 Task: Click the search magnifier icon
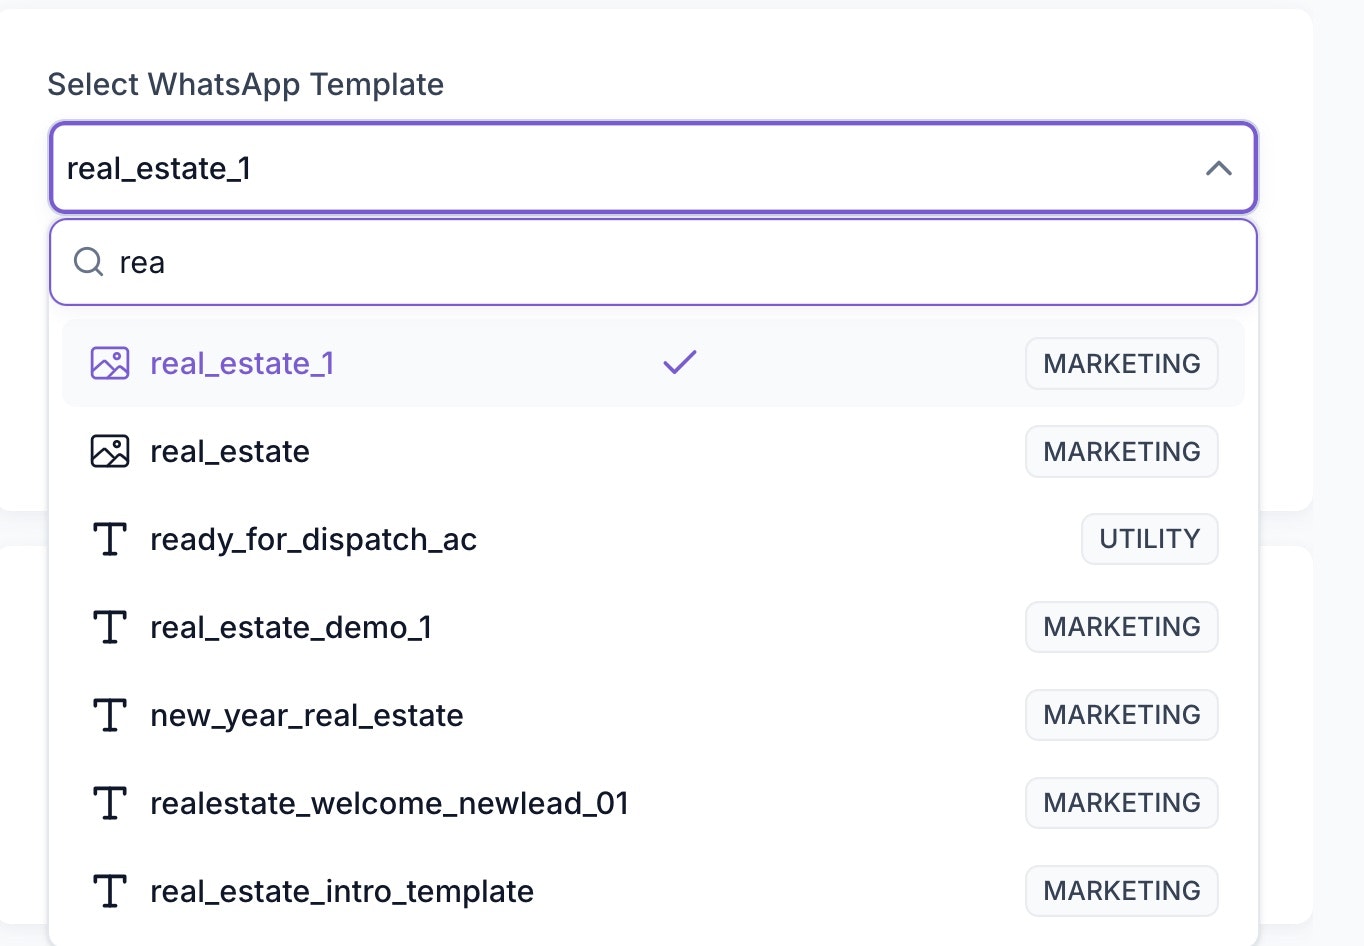(x=89, y=262)
